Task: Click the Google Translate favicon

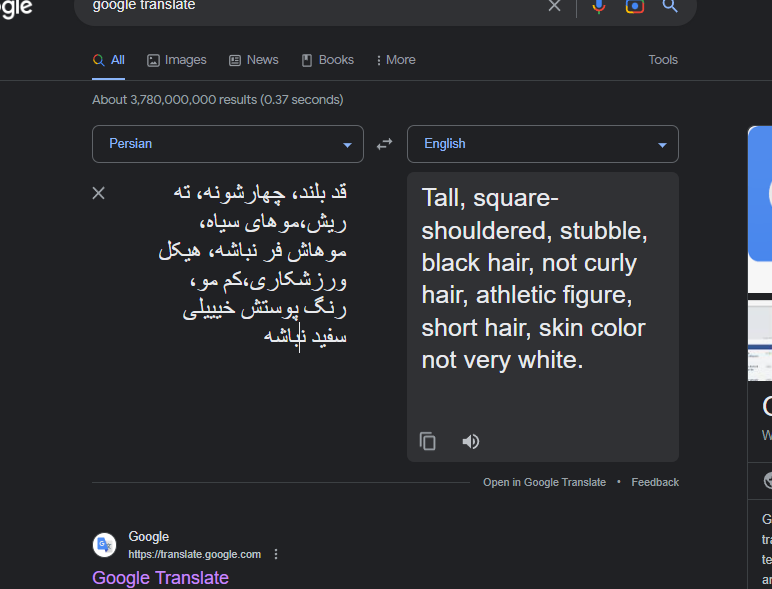Action: 104,545
